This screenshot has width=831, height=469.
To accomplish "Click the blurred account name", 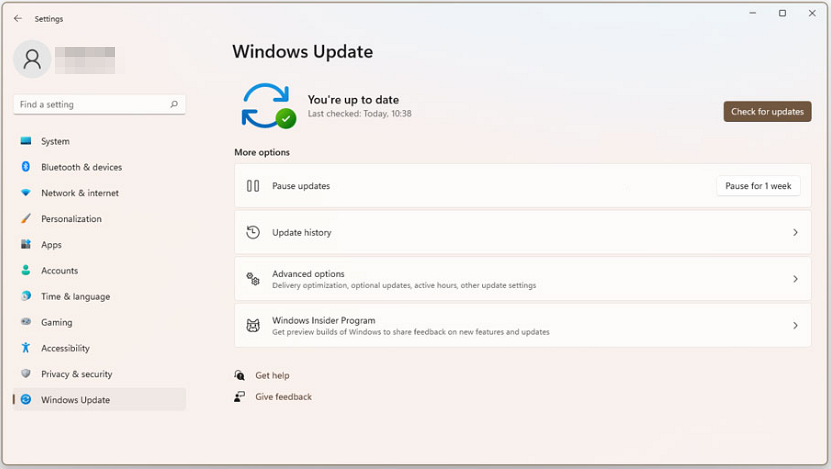I will 85,60.
